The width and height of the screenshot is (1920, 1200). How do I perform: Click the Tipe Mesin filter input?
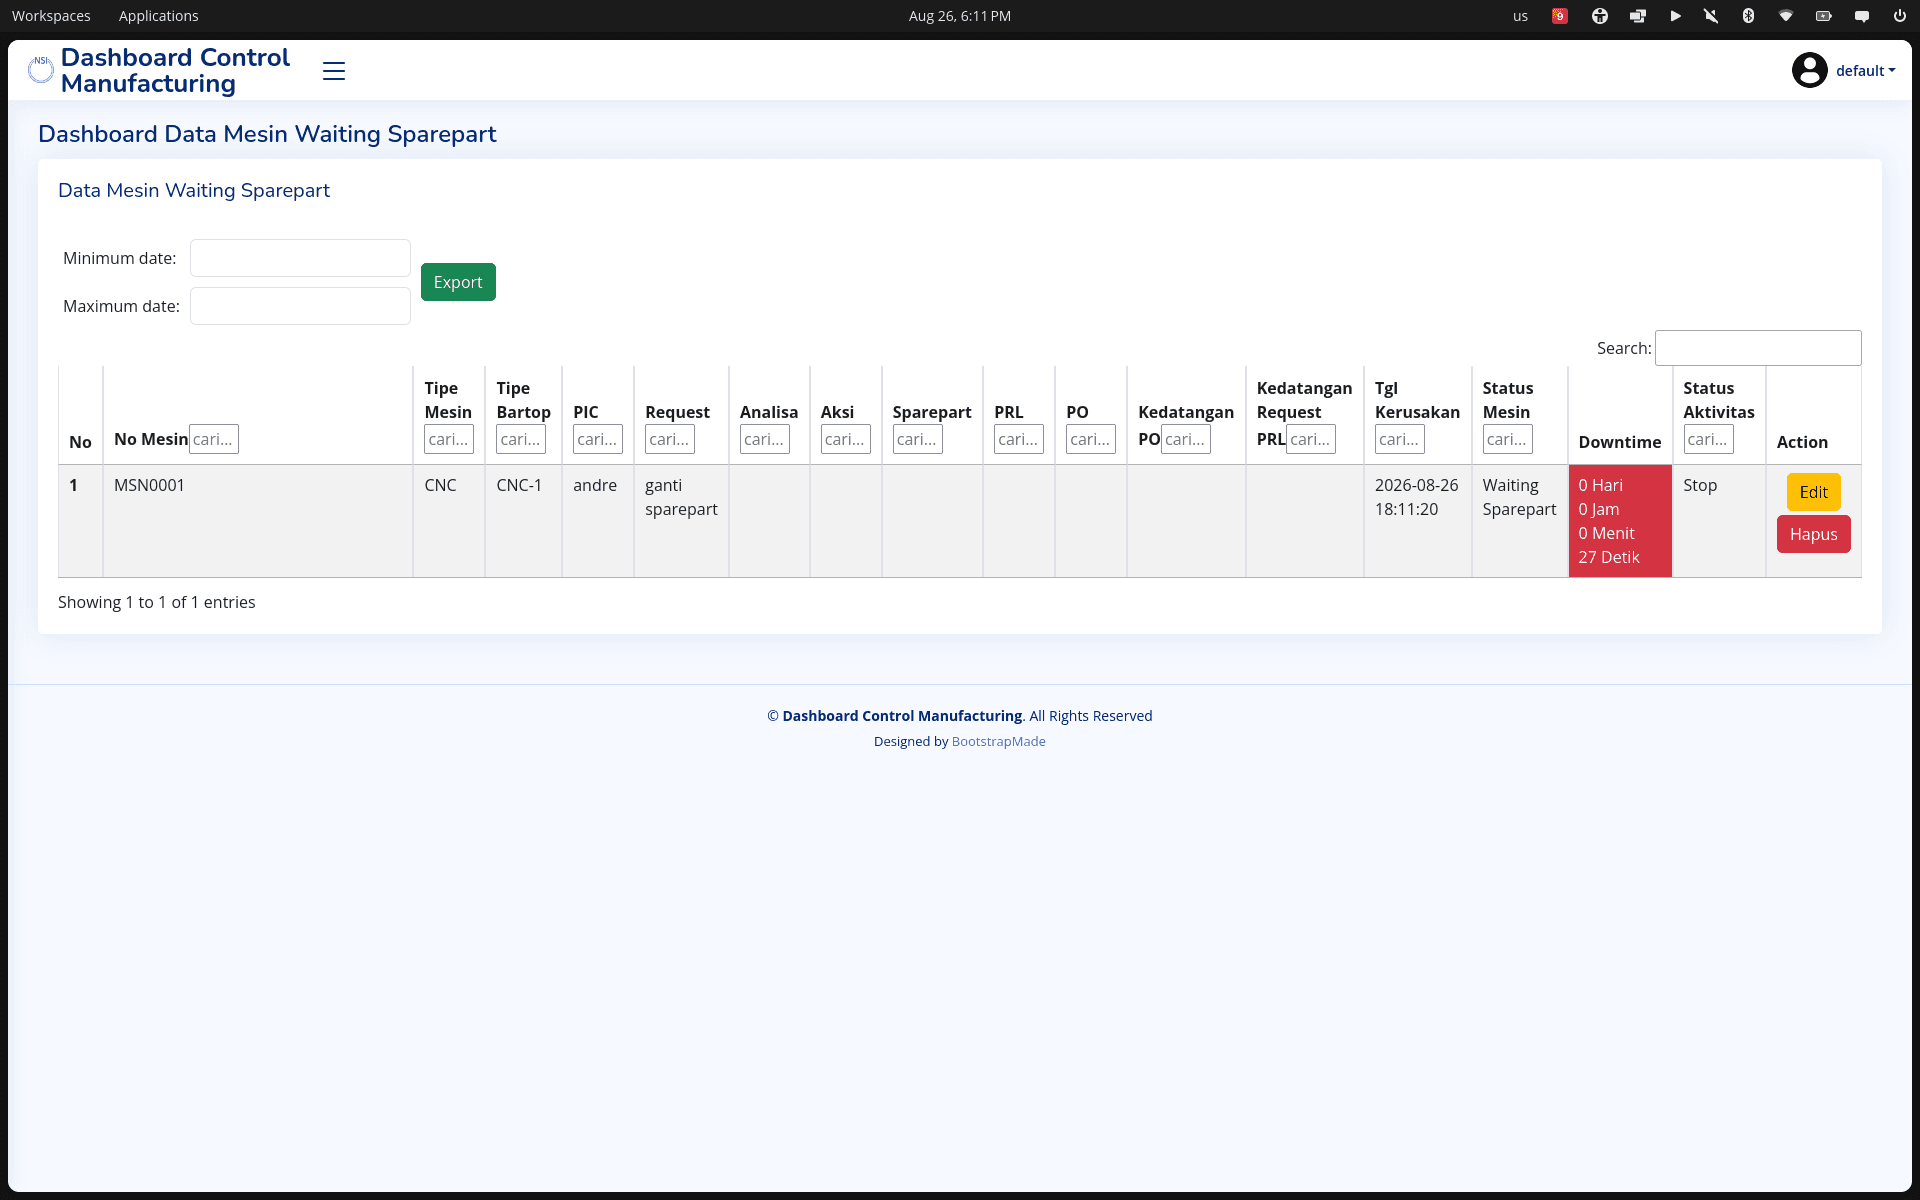tap(449, 439)
